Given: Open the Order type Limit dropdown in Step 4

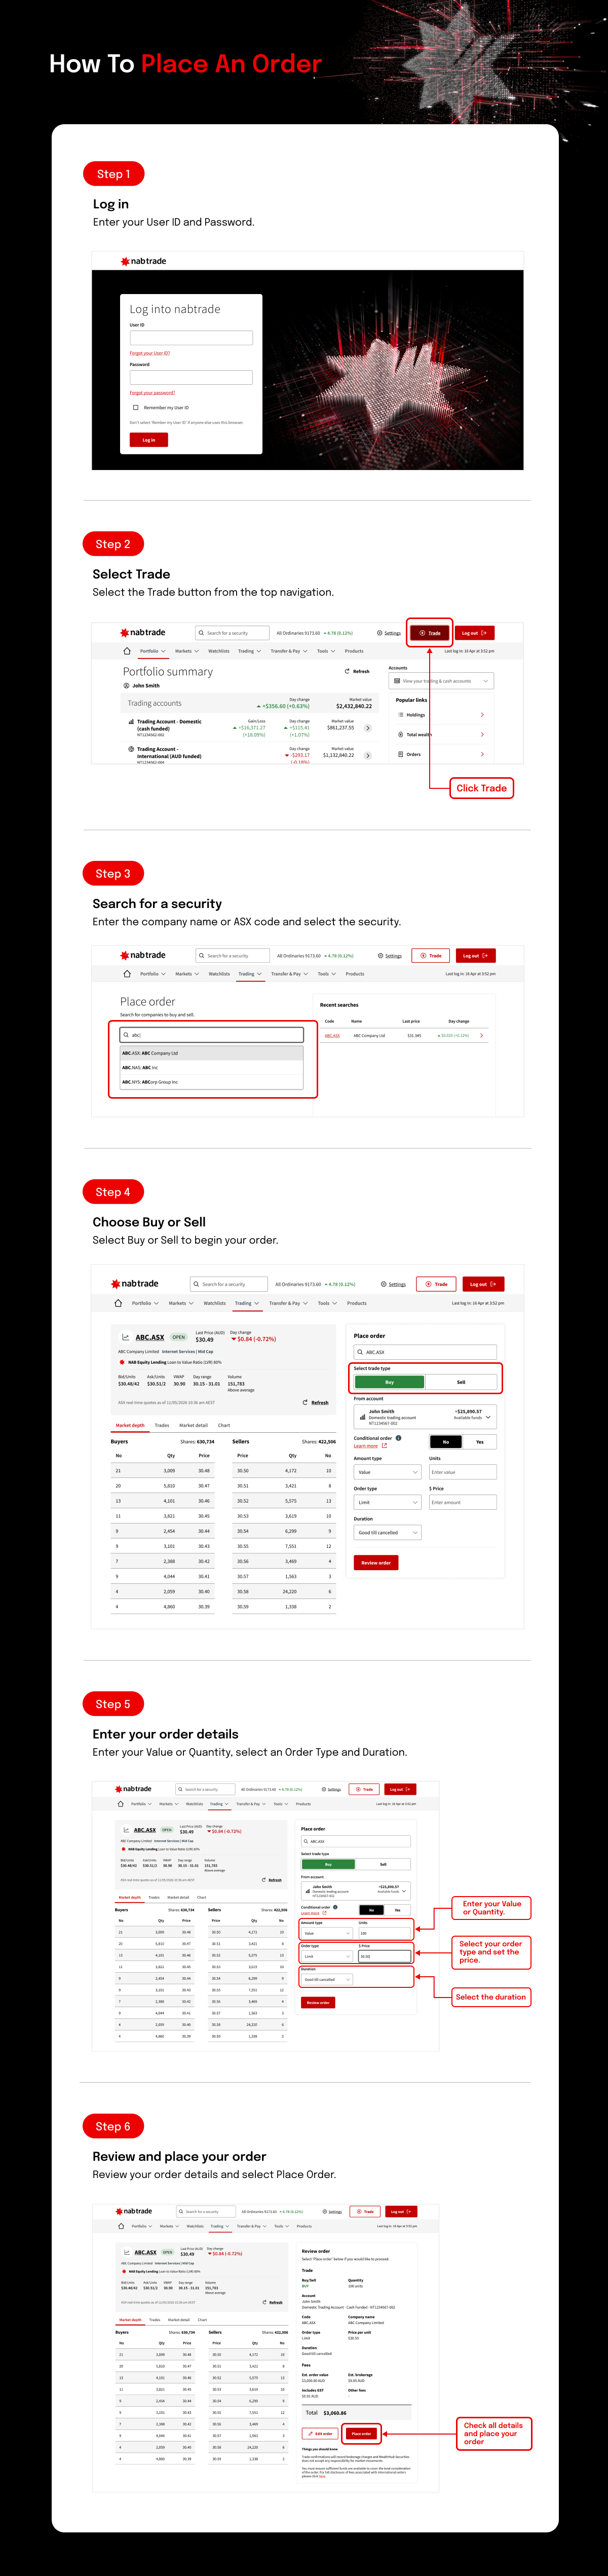Looking at the screenshot, I should pyautogui.click(x=388, y=1502).
